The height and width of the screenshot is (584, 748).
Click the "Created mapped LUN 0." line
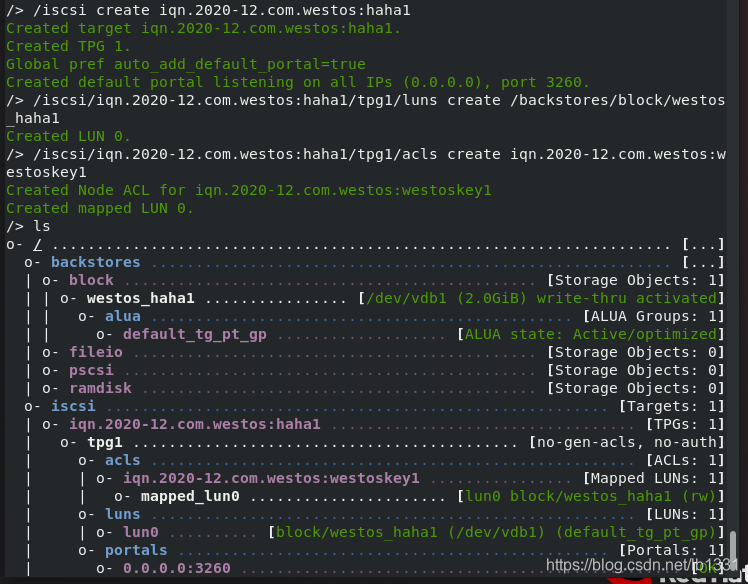pos(99,209)
